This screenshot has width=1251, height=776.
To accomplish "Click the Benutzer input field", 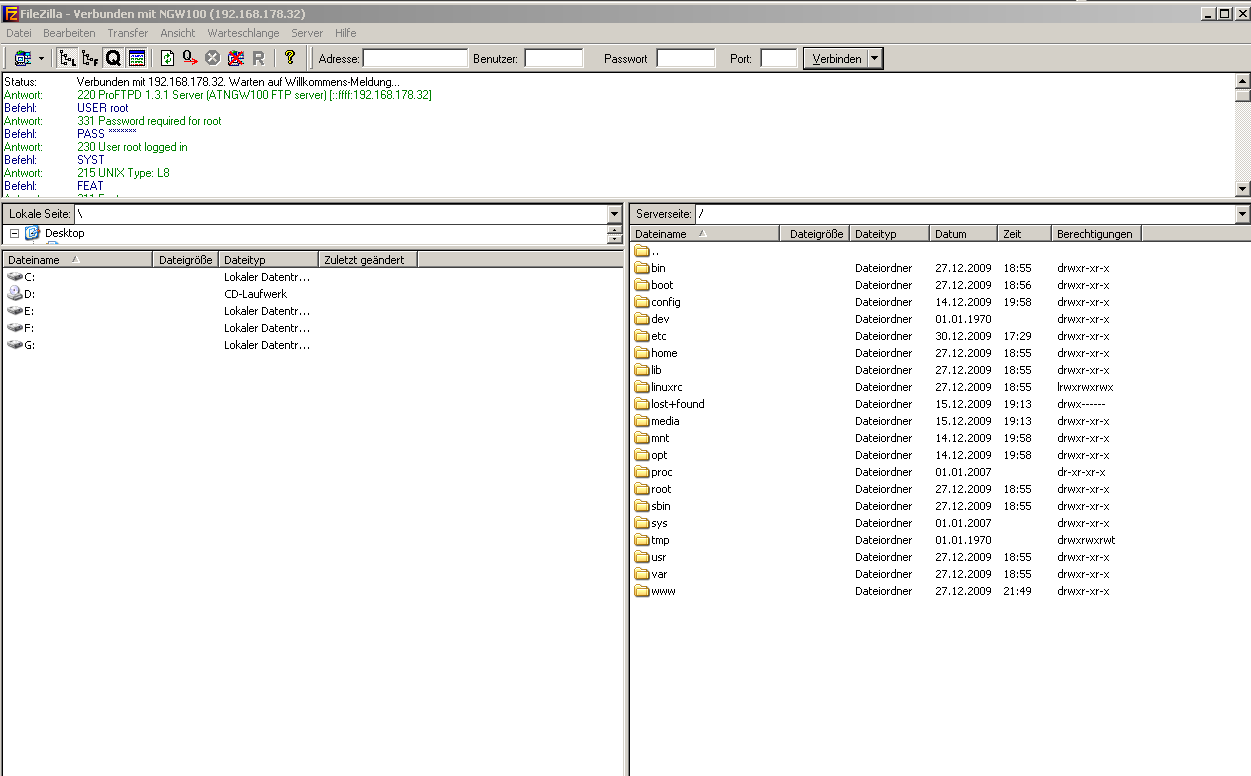I will 554,58.
